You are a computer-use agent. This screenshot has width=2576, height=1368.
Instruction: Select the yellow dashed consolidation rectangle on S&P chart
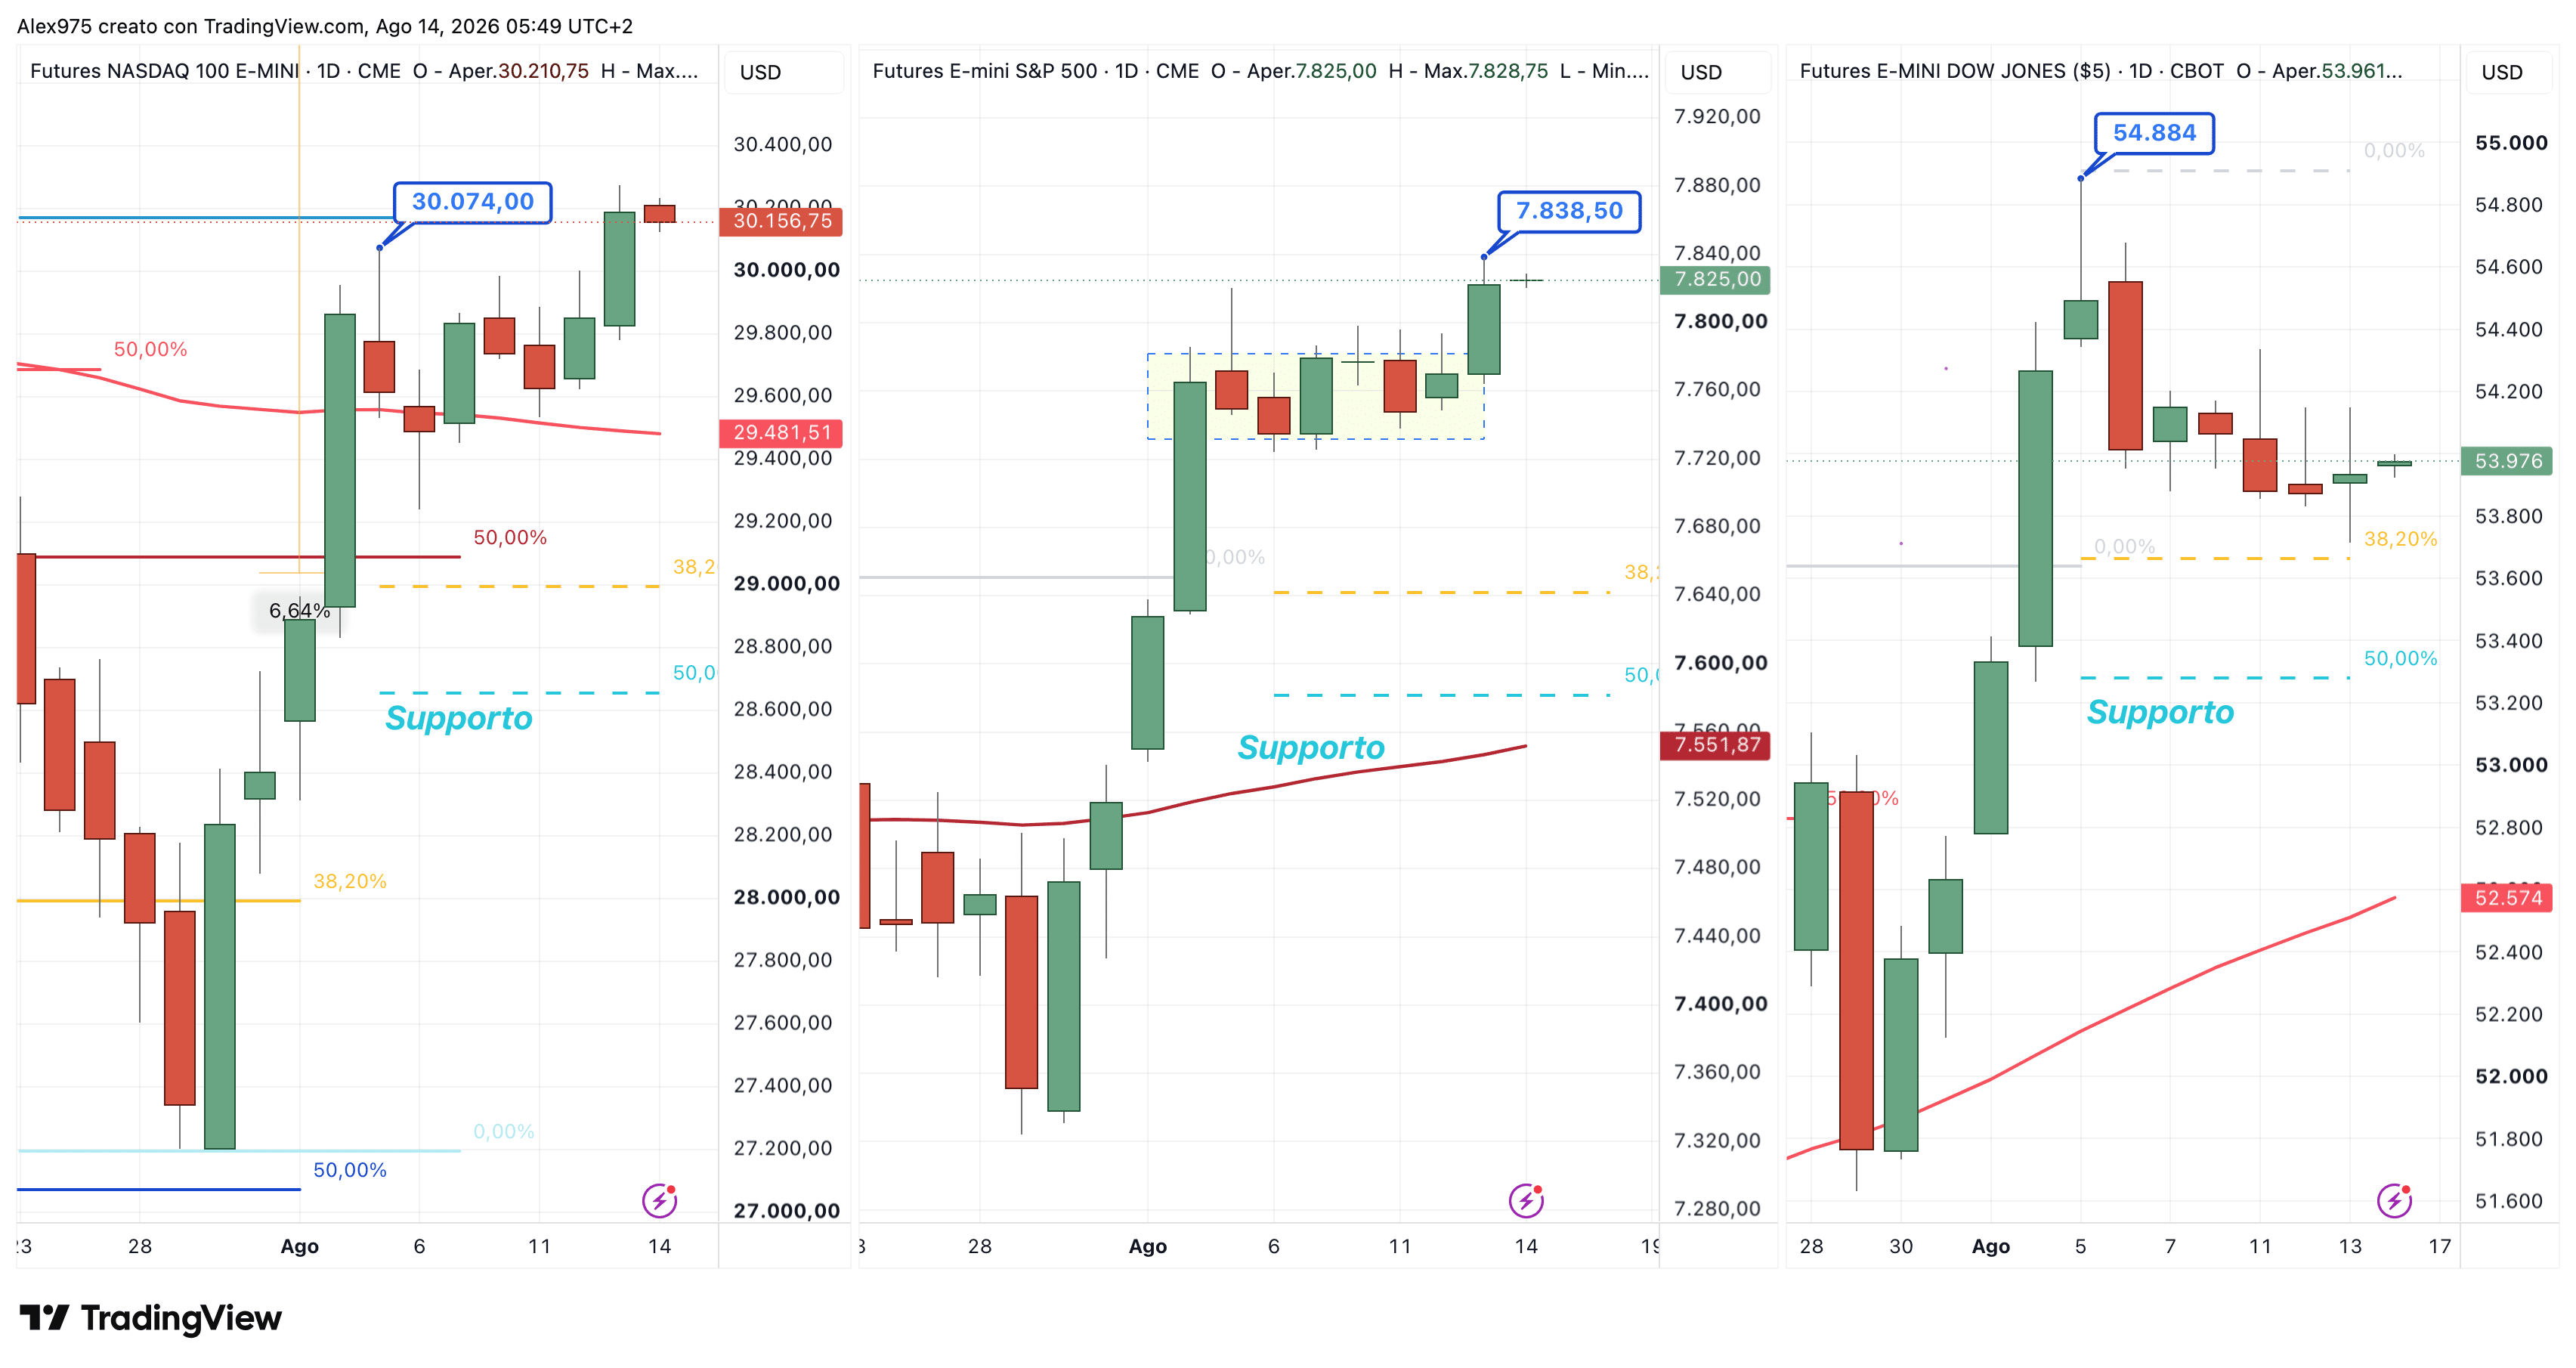coord(1316,396)
